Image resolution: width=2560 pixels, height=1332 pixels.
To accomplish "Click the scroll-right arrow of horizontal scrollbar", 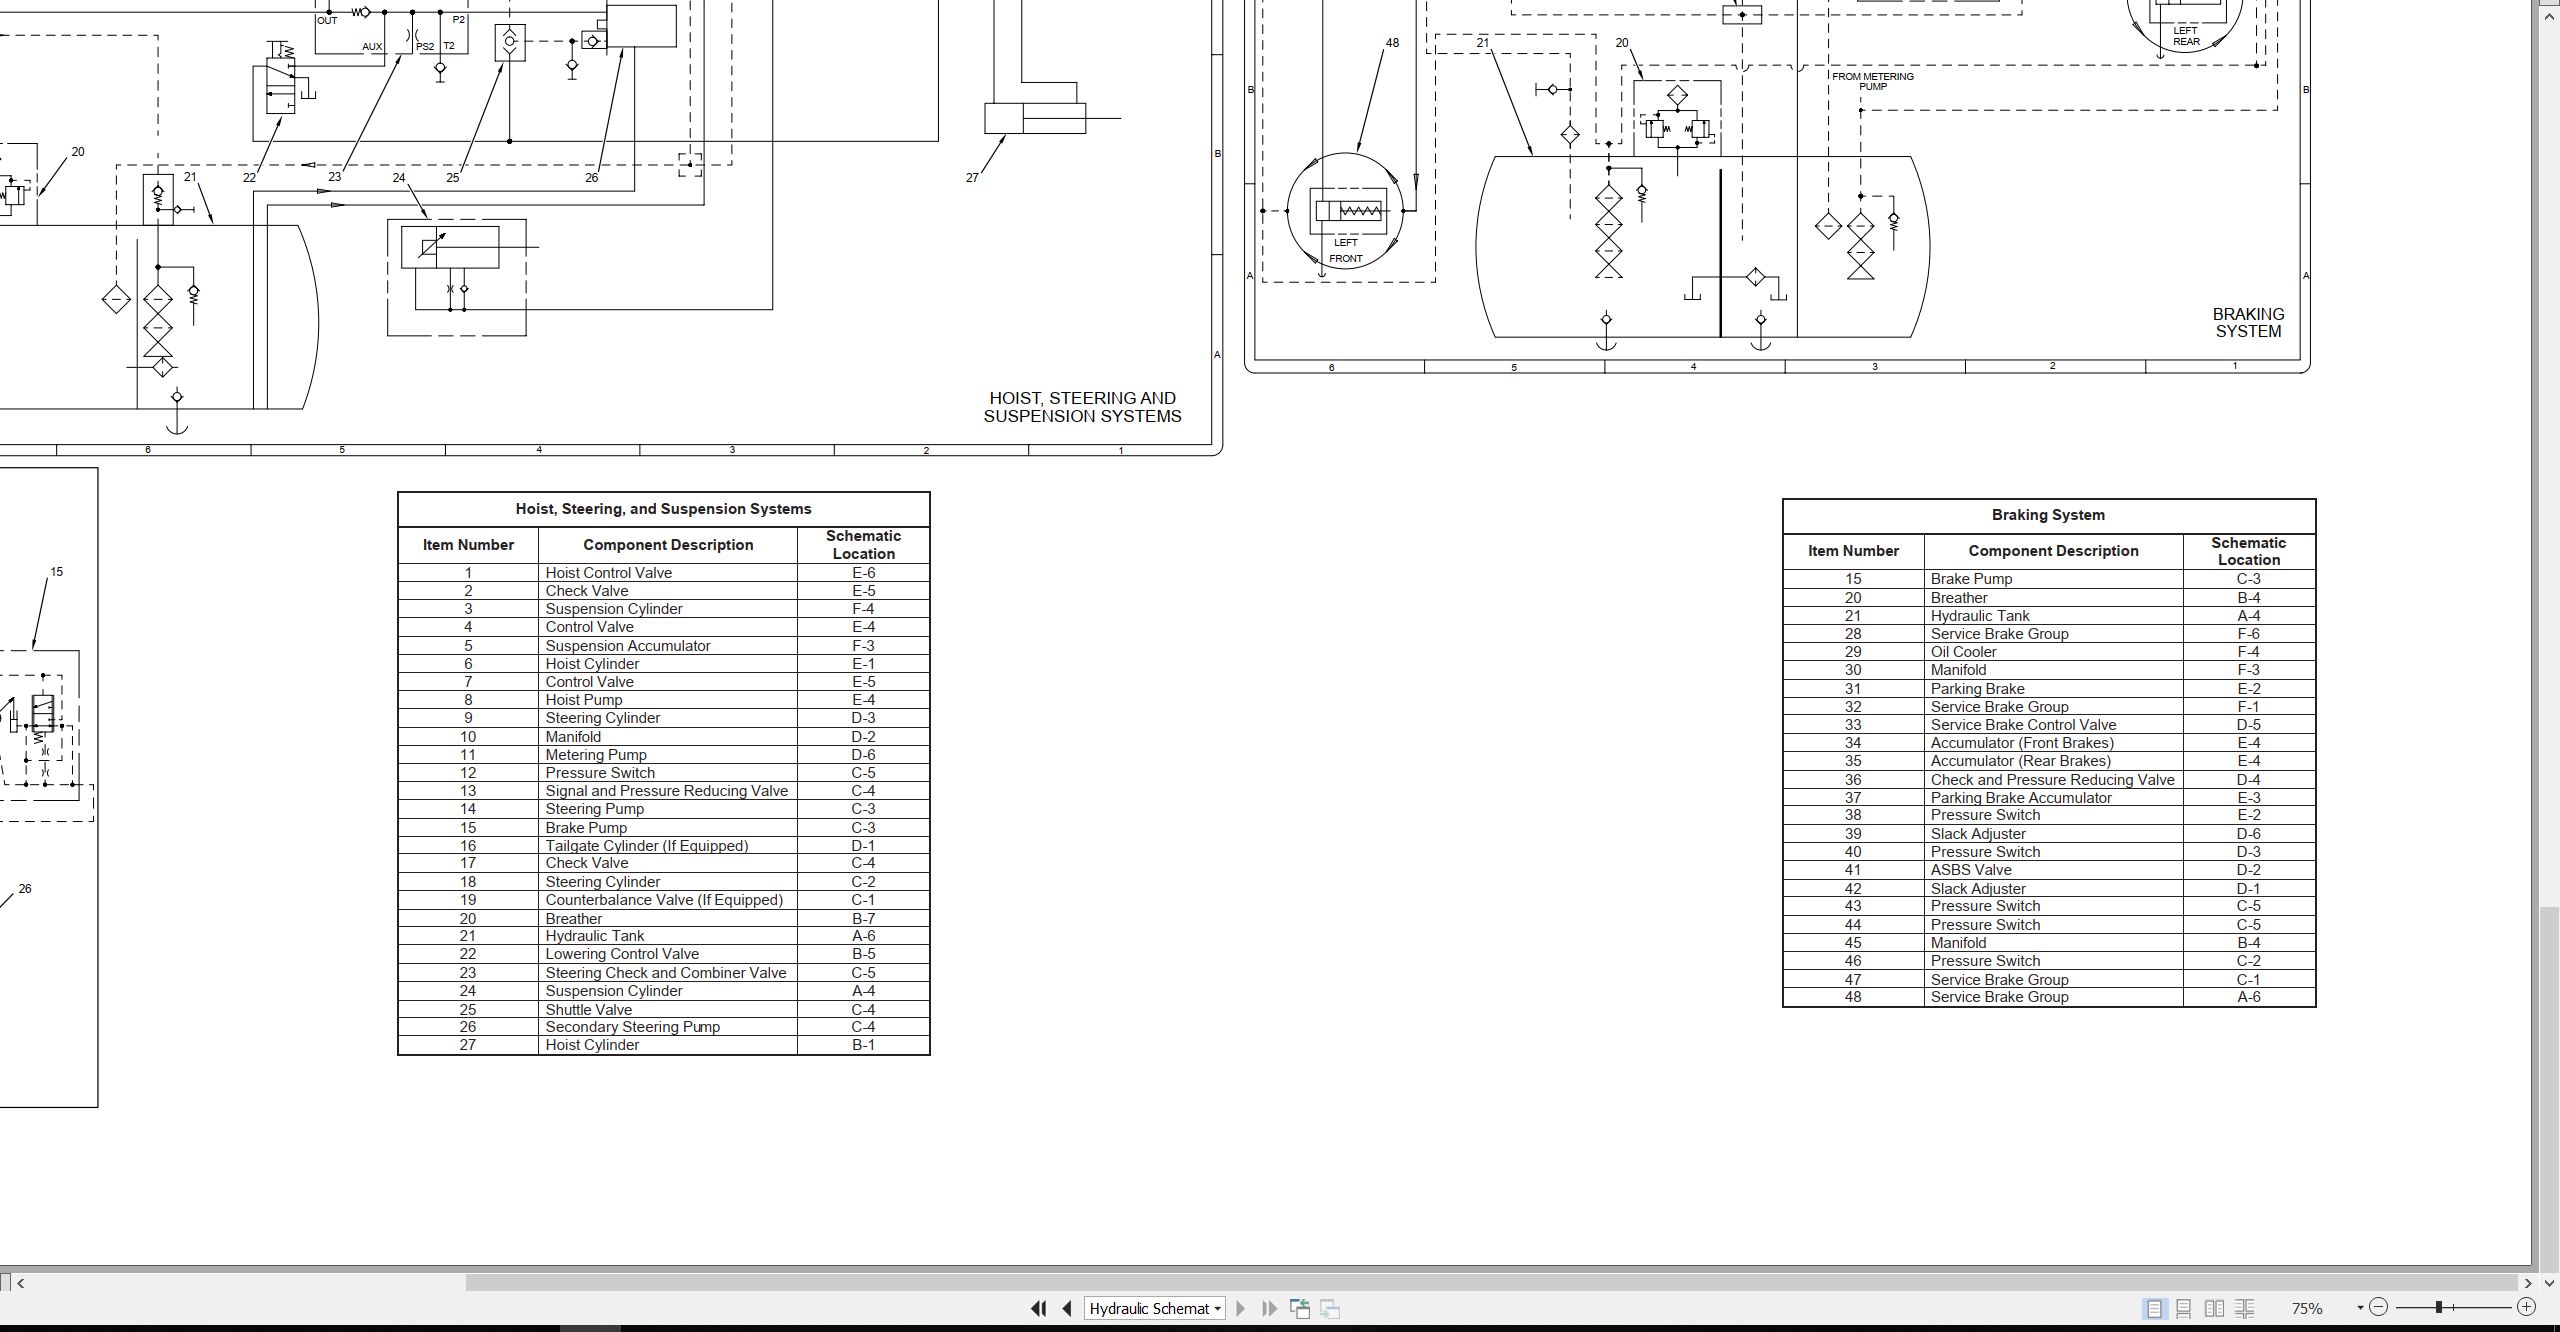I will click(2528, 1283).
